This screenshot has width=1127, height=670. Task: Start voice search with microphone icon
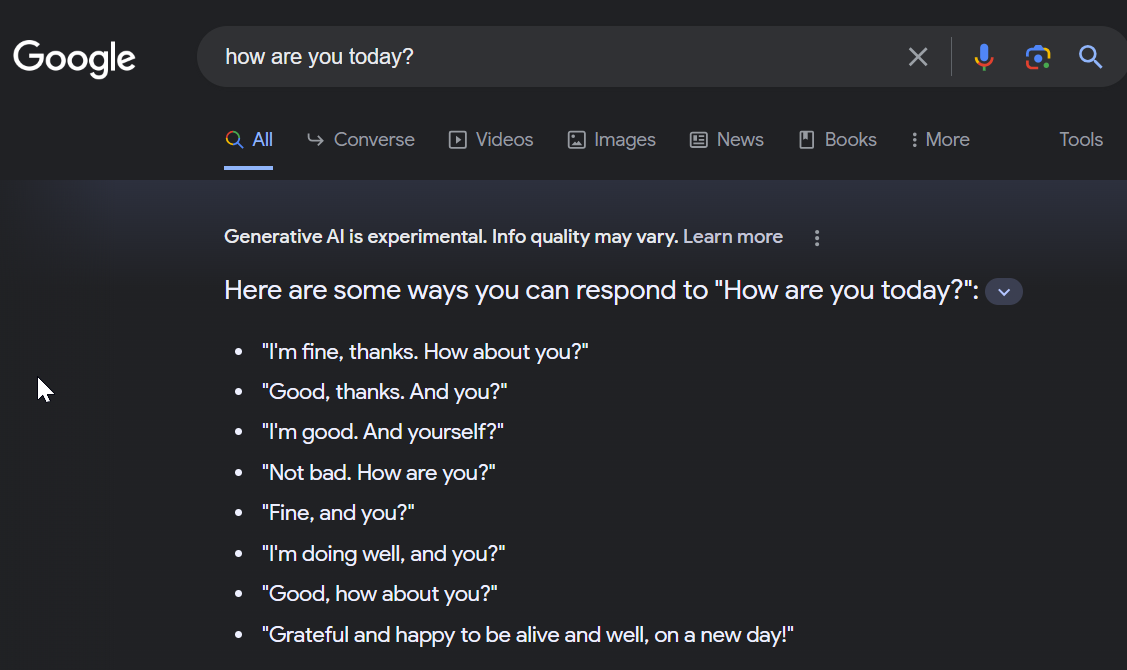pyautogui.click(x=984, y=57)
